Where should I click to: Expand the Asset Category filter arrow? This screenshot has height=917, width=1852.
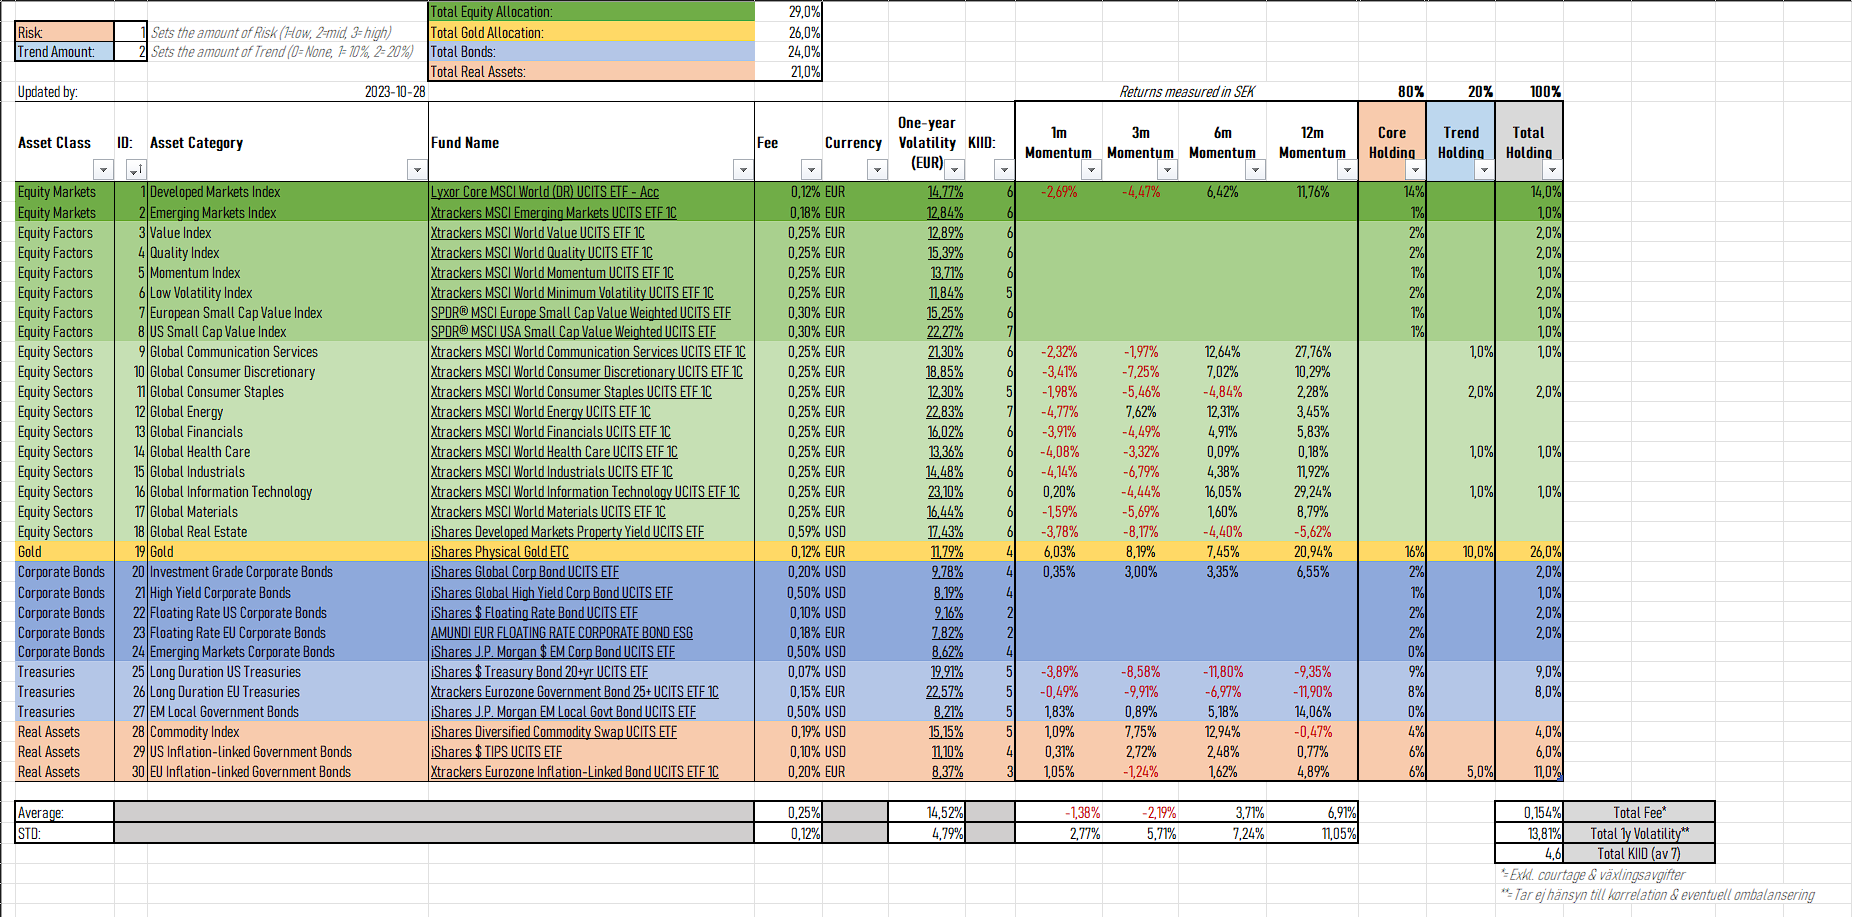point(417,170)
